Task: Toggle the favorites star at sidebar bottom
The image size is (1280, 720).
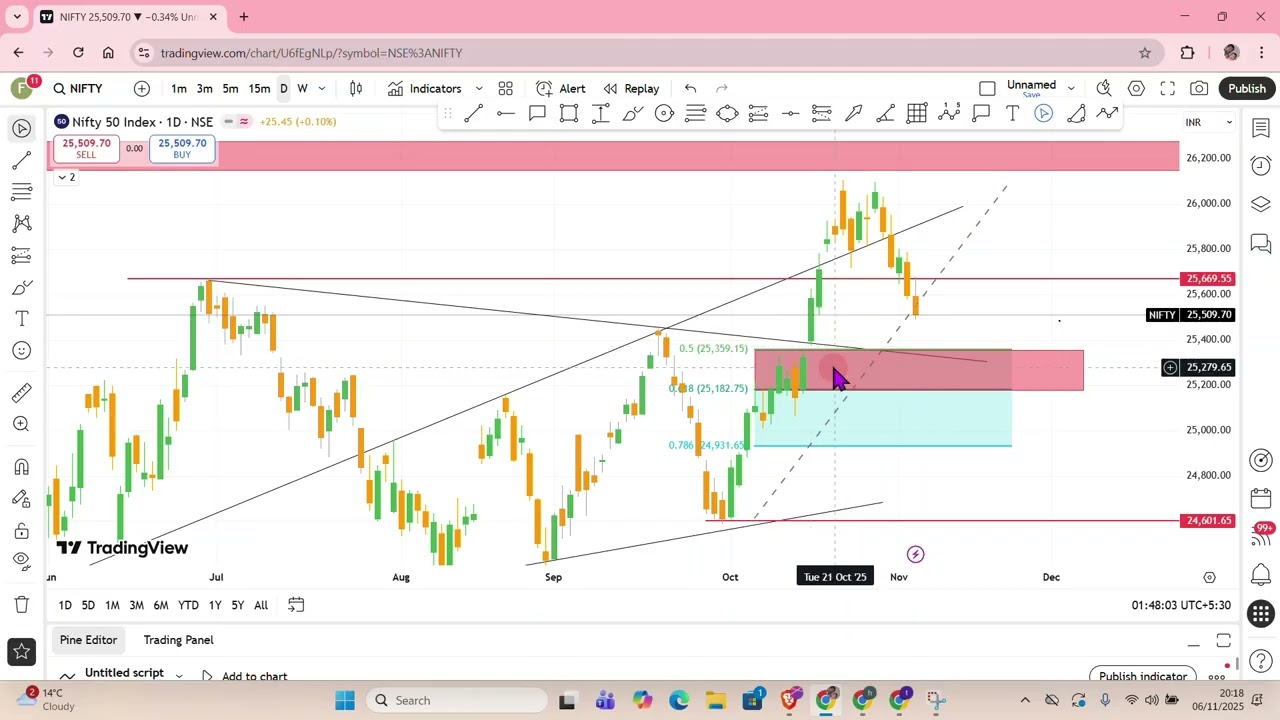Action: 22,653
